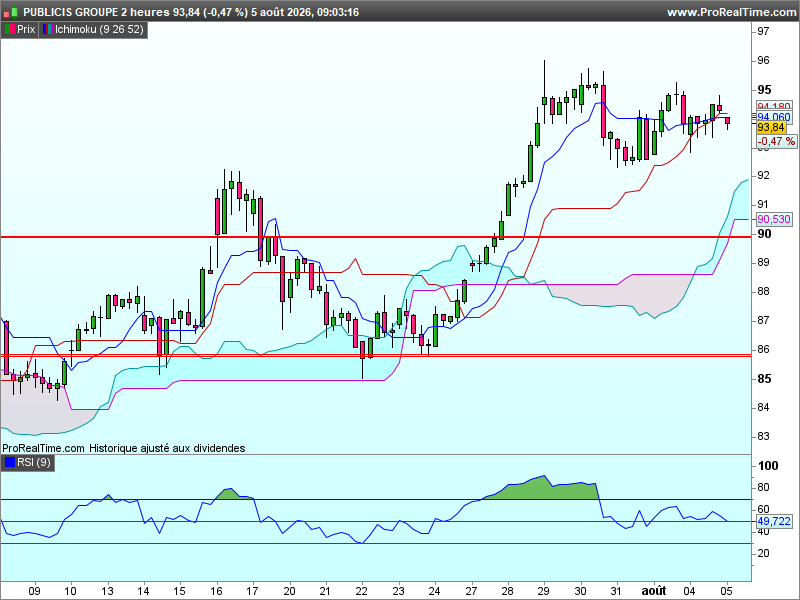800x600 pixels.
Task: Select date 24 on the time axis
Action: tap(435, 591)
